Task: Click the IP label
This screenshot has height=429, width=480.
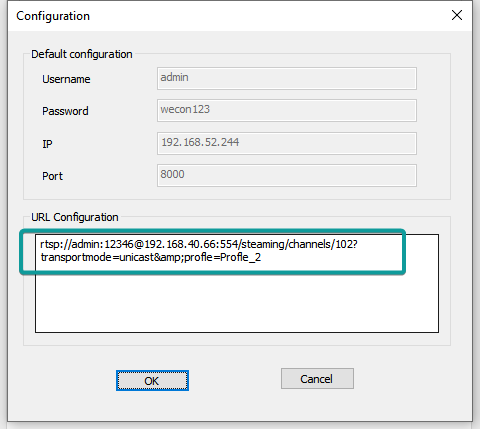Action: pos(47,144)
